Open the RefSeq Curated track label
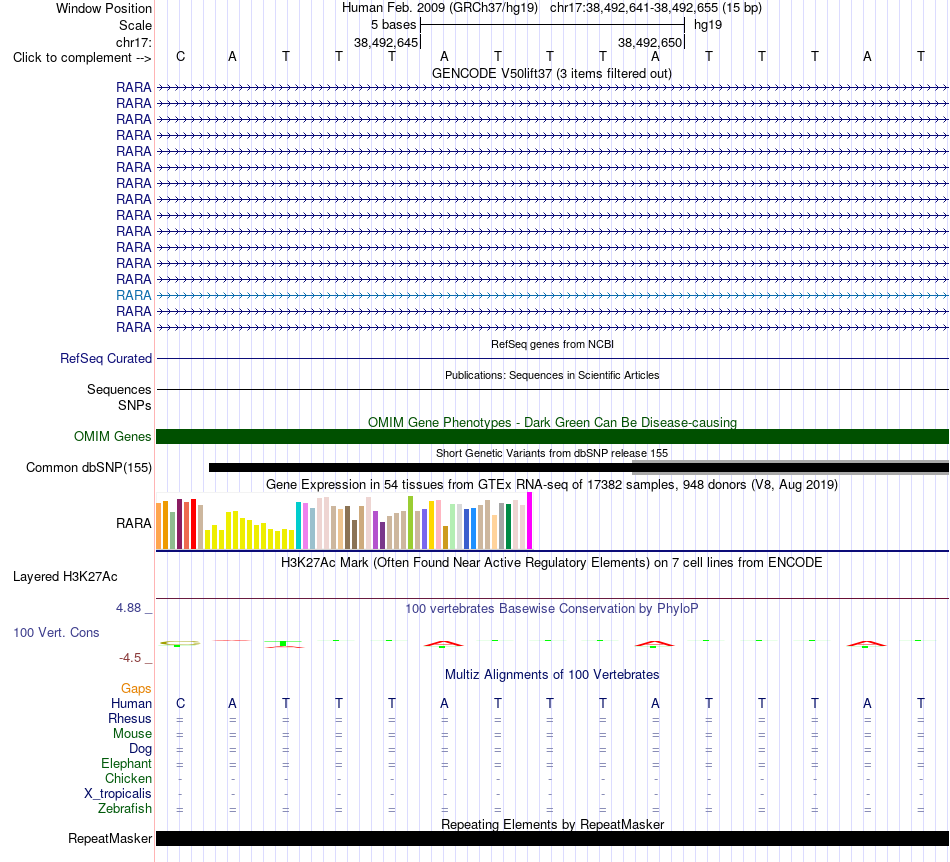 [105, 359]
